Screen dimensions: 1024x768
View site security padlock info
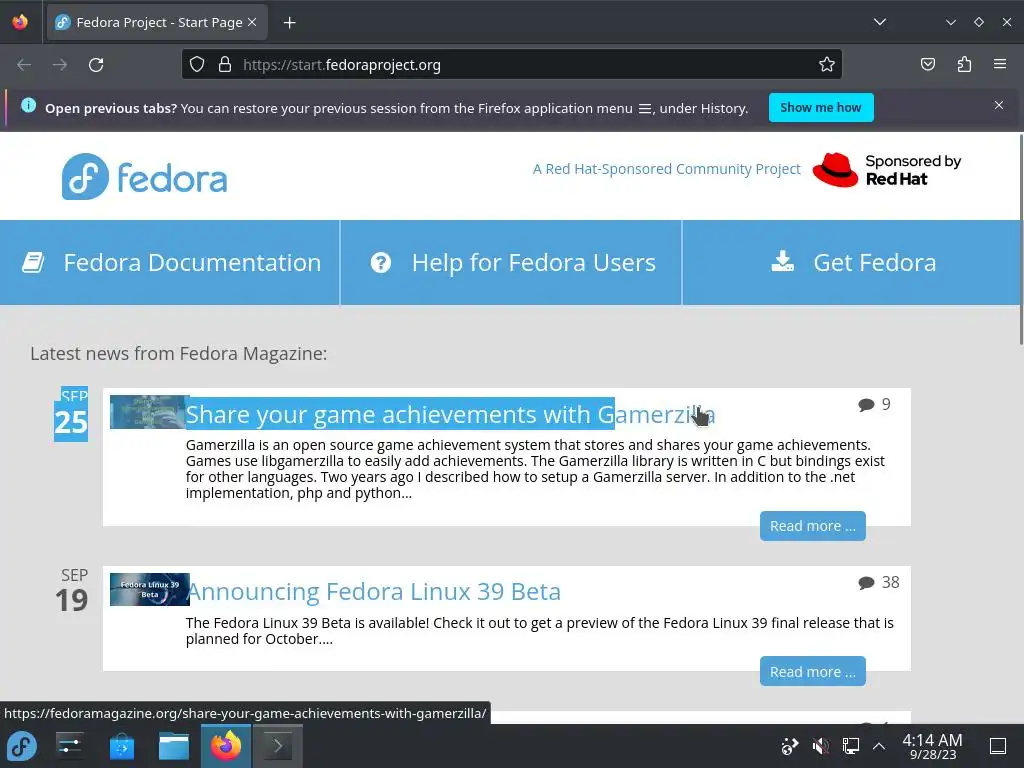(225, 65)
